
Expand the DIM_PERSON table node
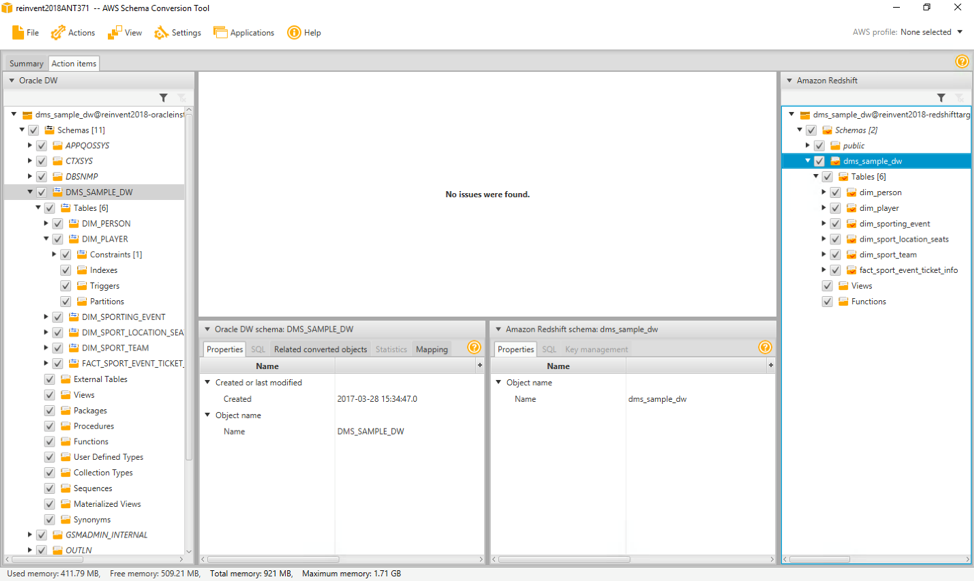[45, 223]
